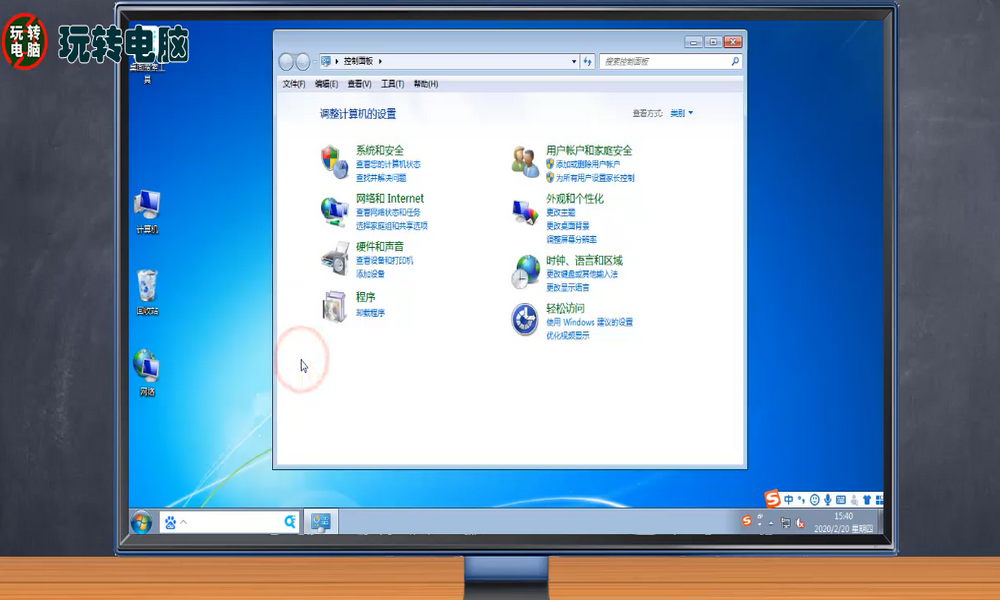Viewport: 1000px width, 600px height.
Task: Expand the breadcrumb arrow after 控制面板
Action: [380, 61]
